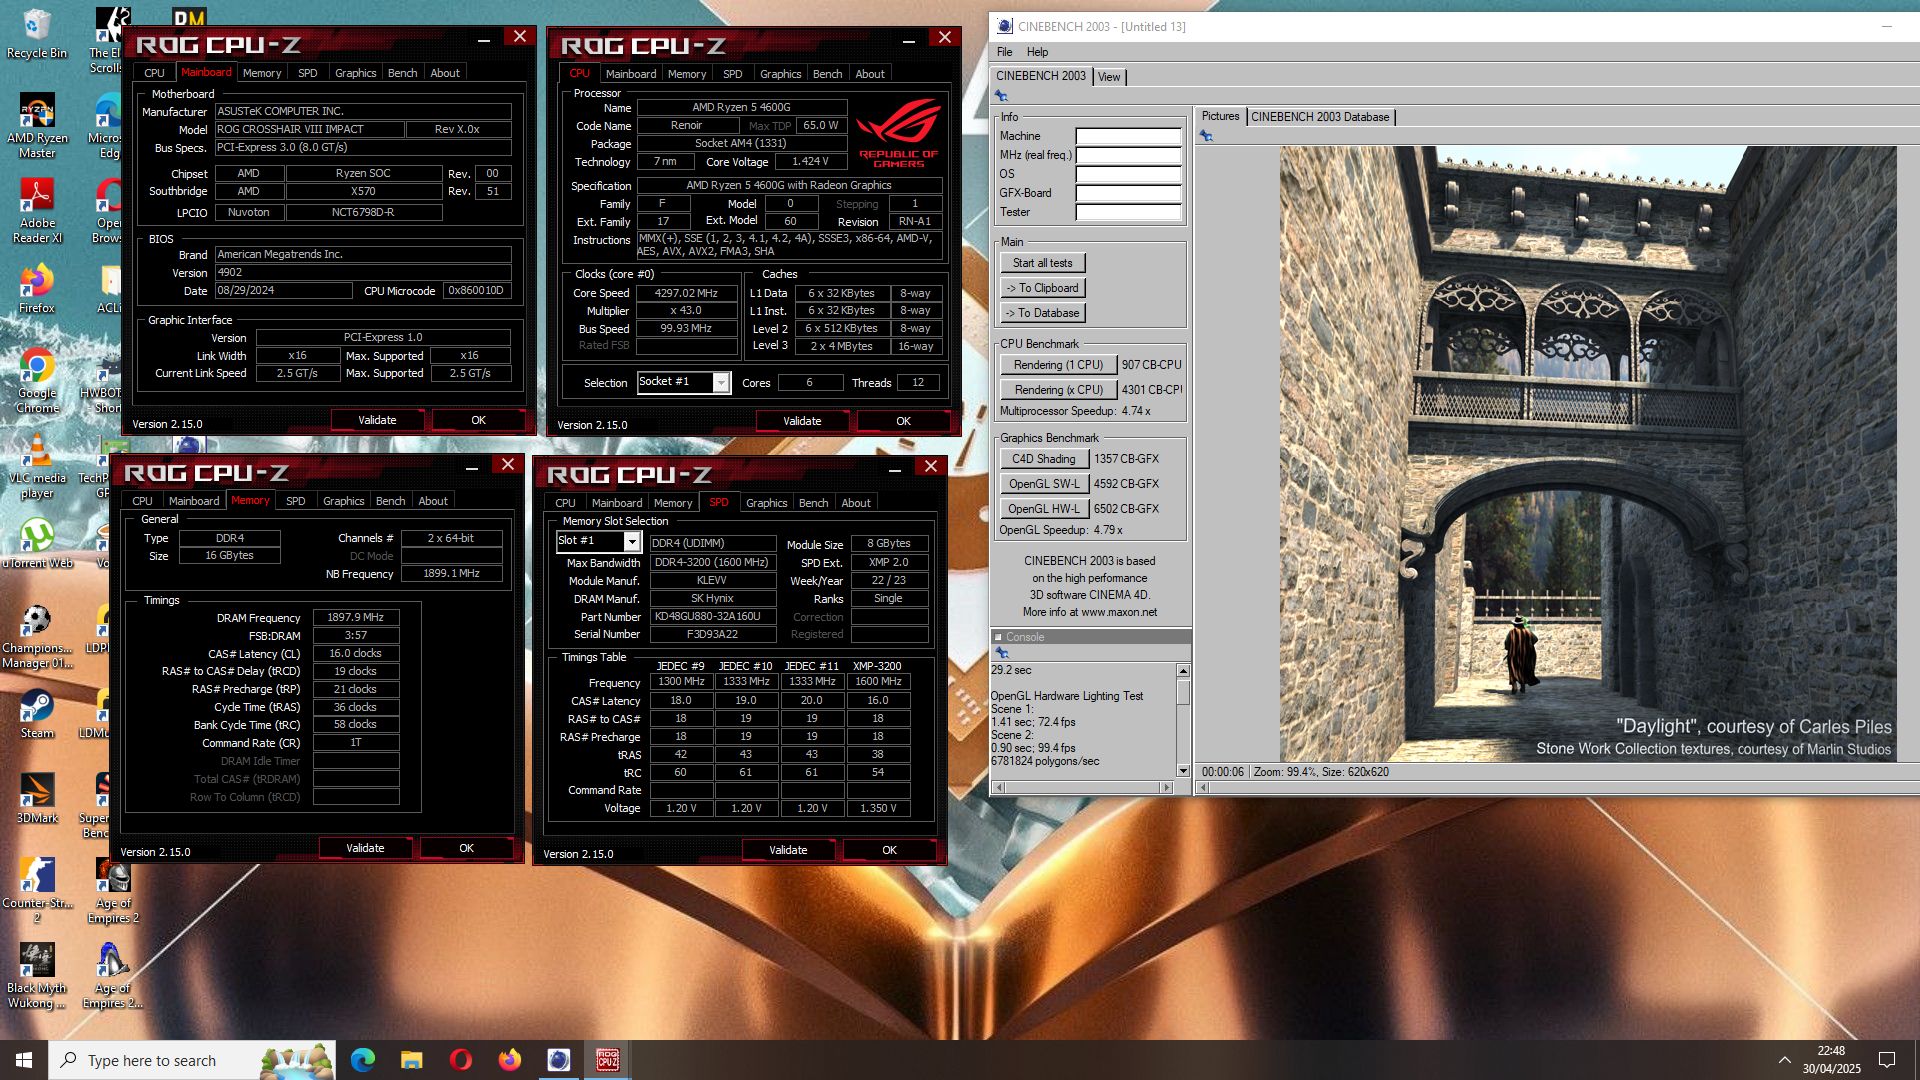
Task: Open the Help menu in CINEBENCH
Action: (x=1037, y=52)
